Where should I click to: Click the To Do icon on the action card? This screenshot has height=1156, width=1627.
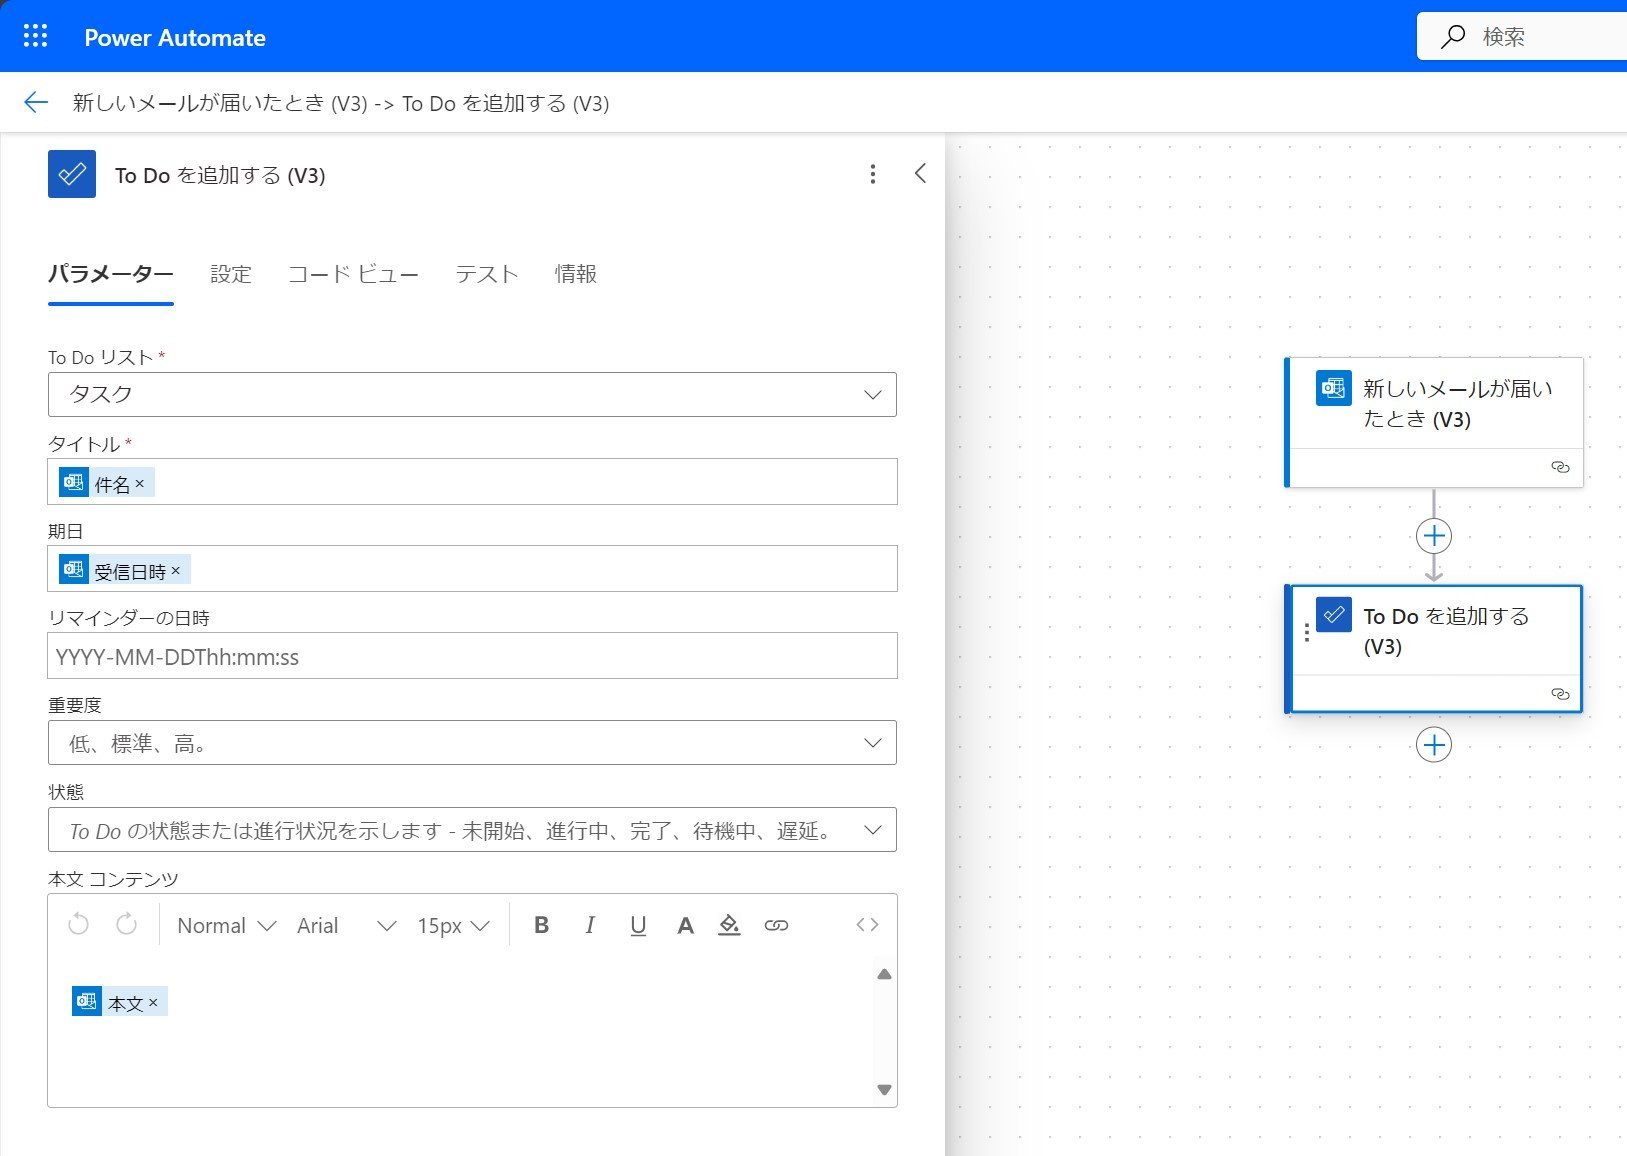coord(1333,615)
